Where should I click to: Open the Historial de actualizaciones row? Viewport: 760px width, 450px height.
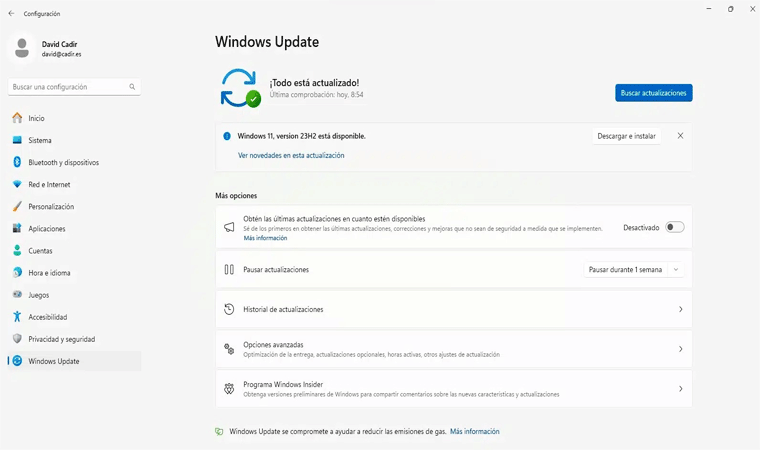pyautogui.click(x=454, y=309)
